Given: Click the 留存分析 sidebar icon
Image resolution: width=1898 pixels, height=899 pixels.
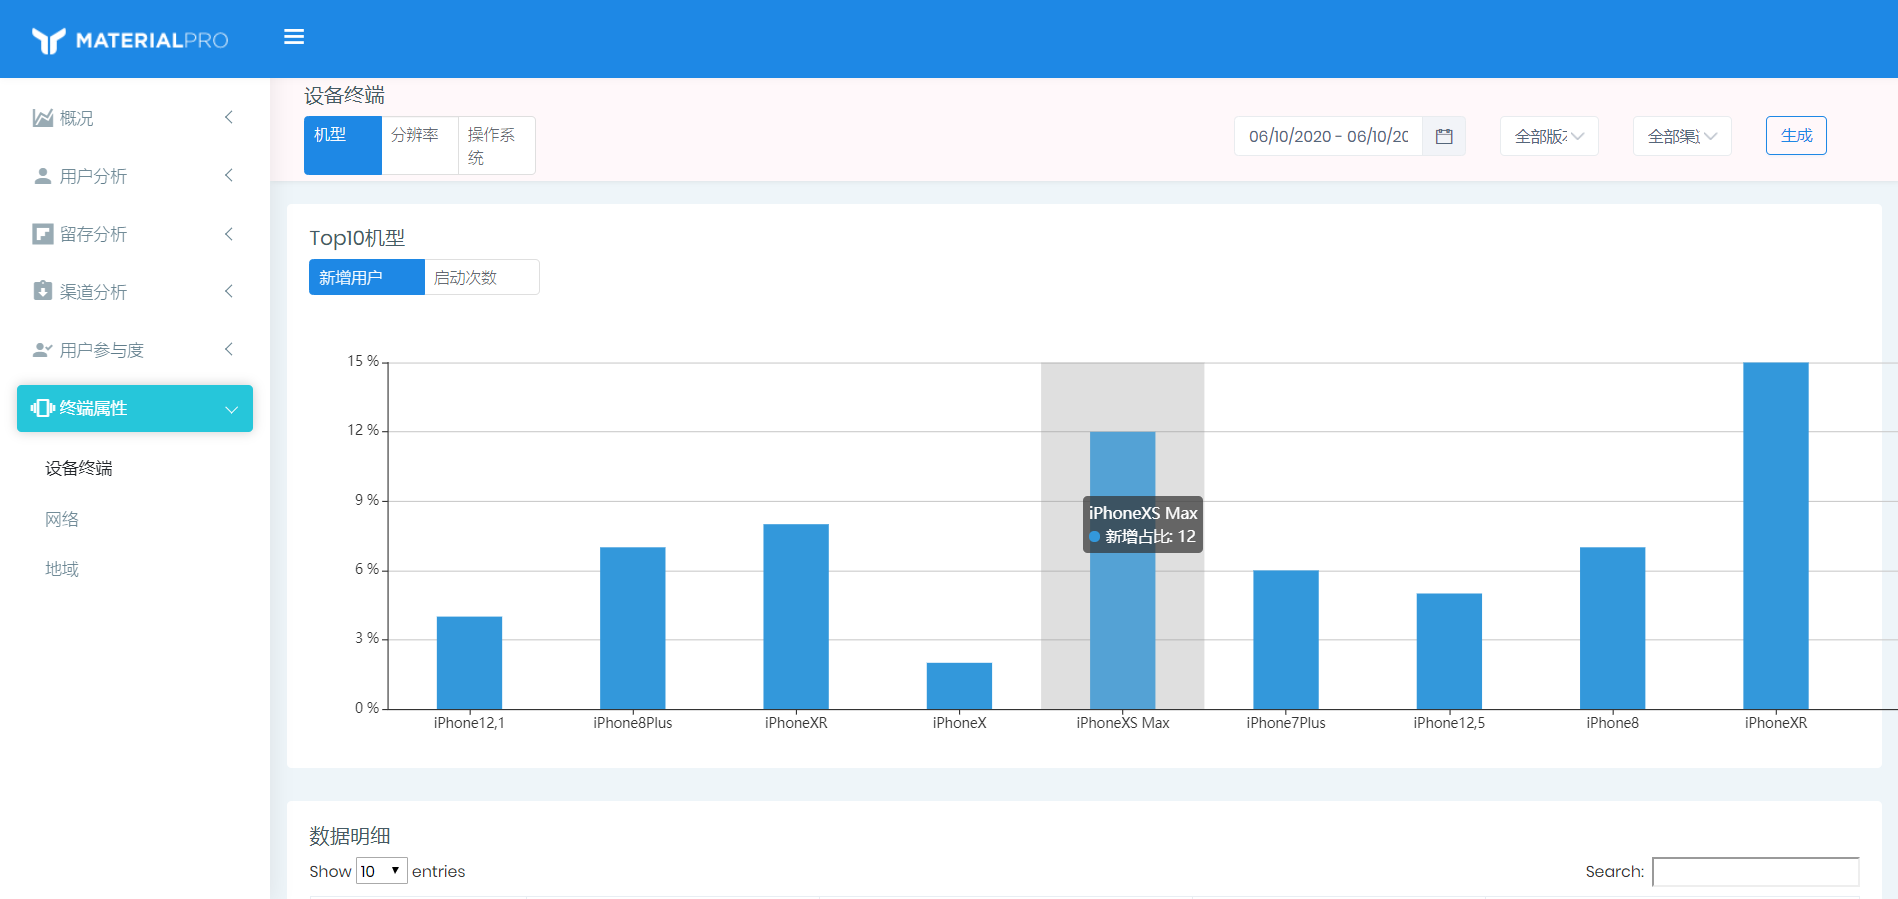Looking at the screenshot, I should (42, 234).
